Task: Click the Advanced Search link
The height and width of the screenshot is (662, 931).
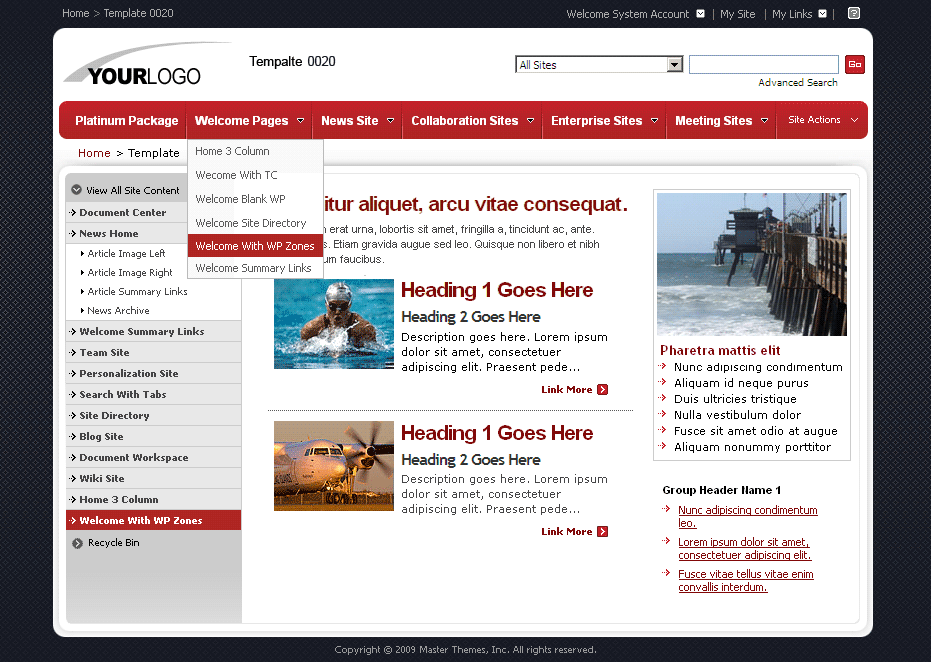Action: click(797, 82)
